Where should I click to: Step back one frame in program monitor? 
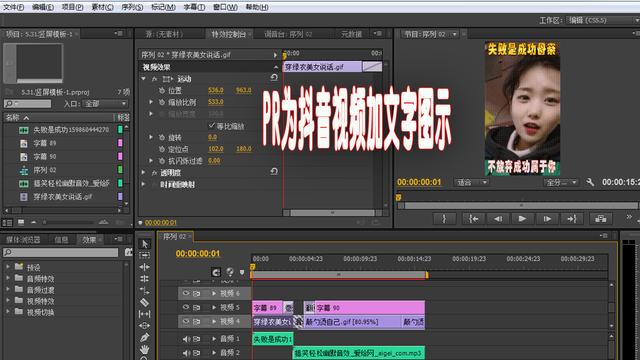498,219
